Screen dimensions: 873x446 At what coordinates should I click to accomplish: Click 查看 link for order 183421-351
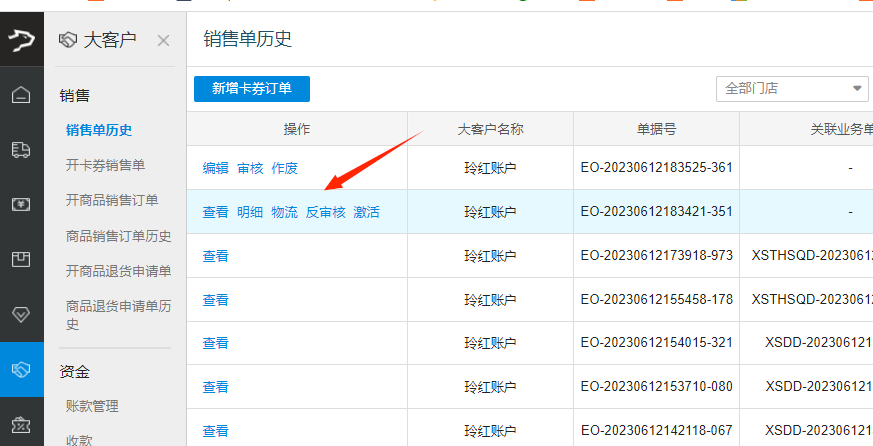[215, 212]
